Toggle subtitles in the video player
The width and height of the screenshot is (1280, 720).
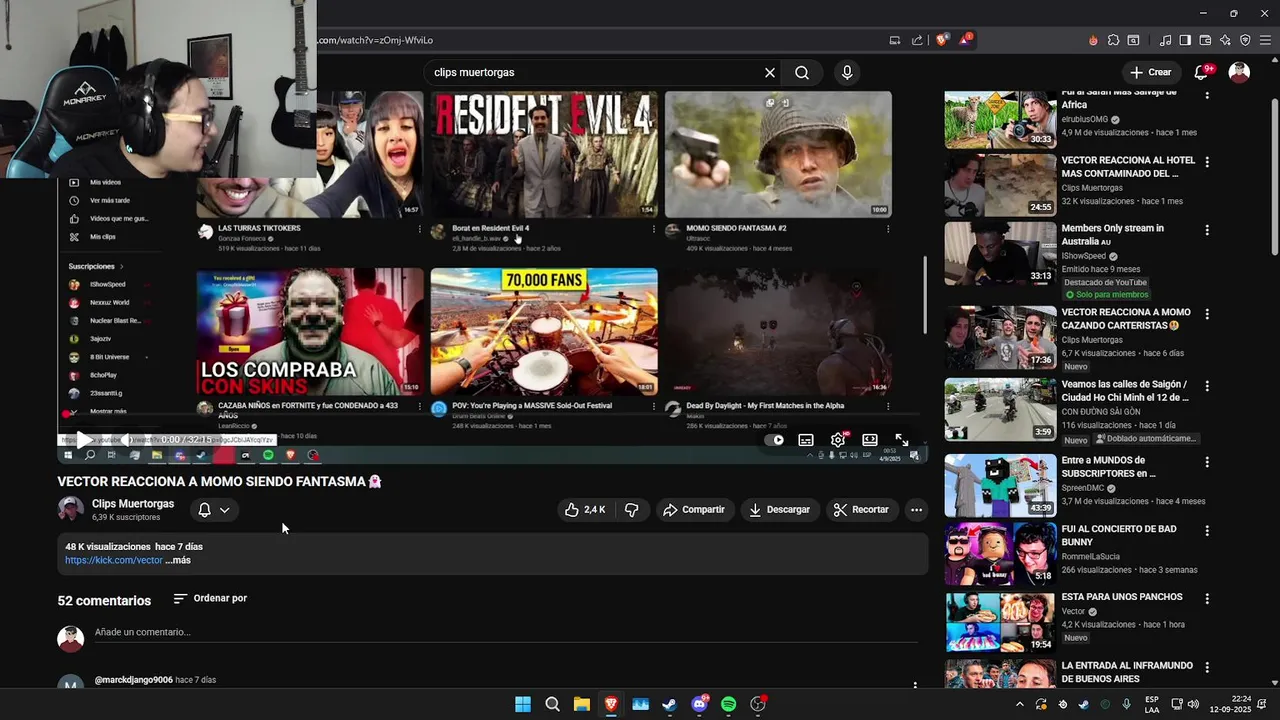tap(806, 440)
